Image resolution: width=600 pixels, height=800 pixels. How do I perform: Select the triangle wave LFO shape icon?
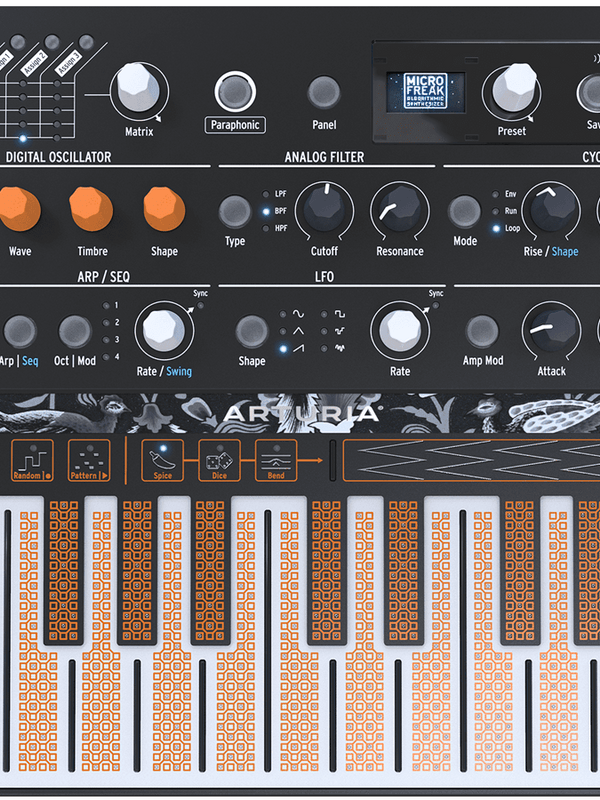(298, 332)
